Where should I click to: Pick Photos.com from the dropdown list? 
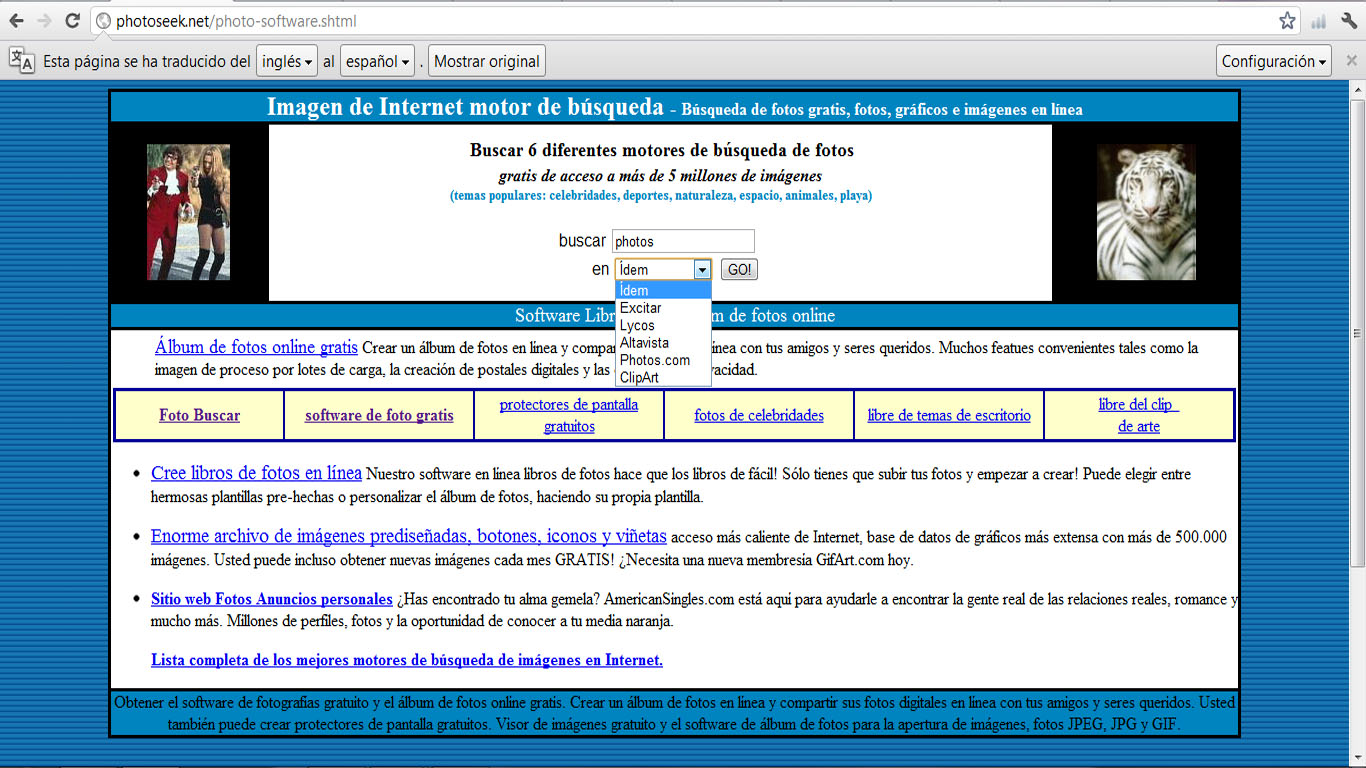663,360
